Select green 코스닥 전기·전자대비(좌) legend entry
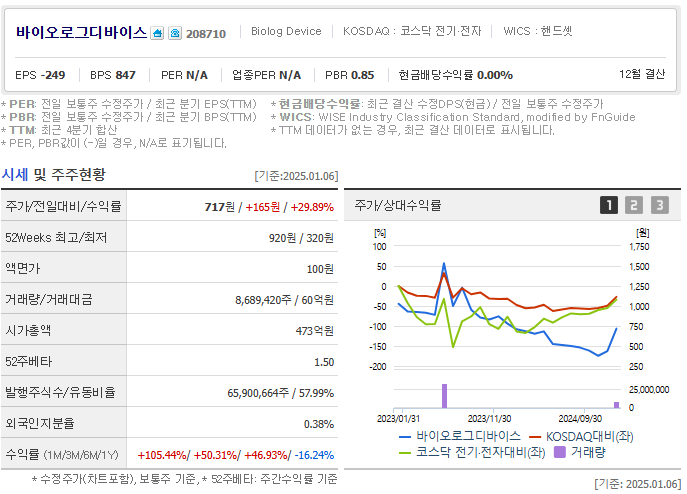This screenshot has width=687, height=494. coord(472,452)
